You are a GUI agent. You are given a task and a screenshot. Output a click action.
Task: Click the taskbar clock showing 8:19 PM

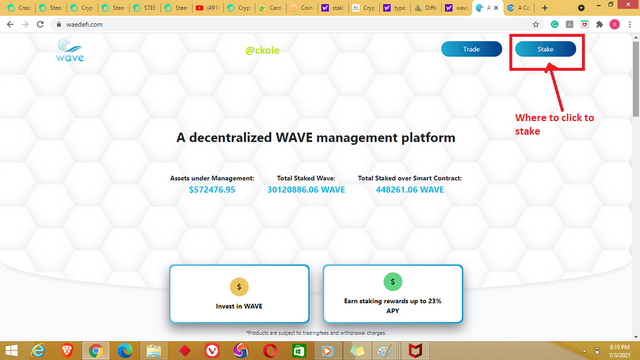[x=620, y=351]
